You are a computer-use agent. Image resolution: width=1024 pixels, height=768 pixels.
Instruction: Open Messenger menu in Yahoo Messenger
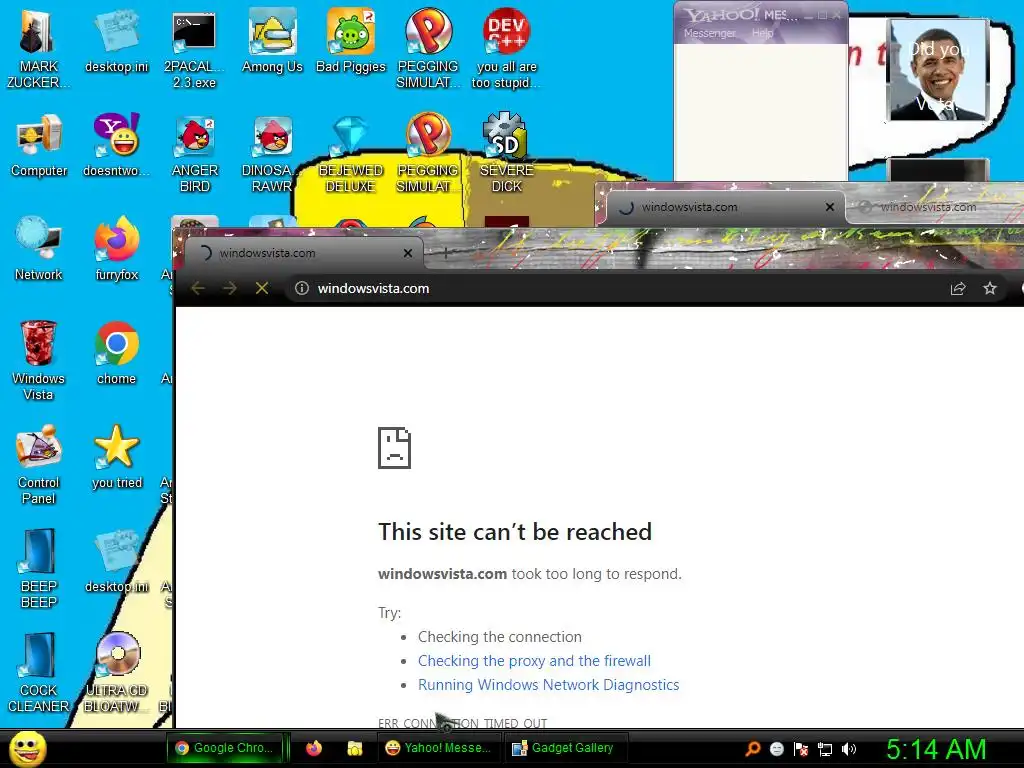pos(710,33)
